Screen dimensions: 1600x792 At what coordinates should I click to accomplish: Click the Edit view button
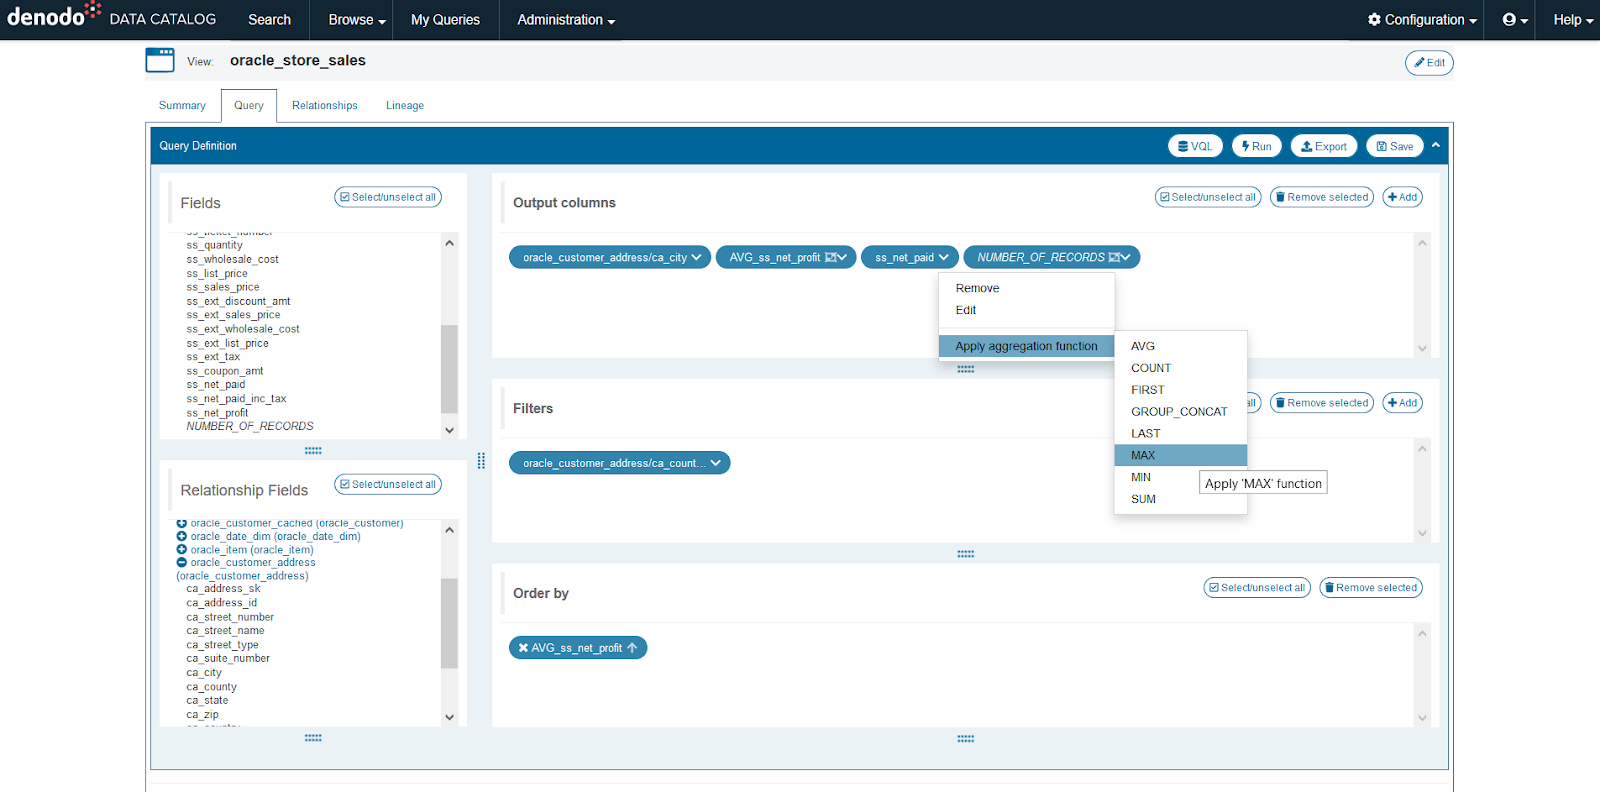[x=1429, y=63]
